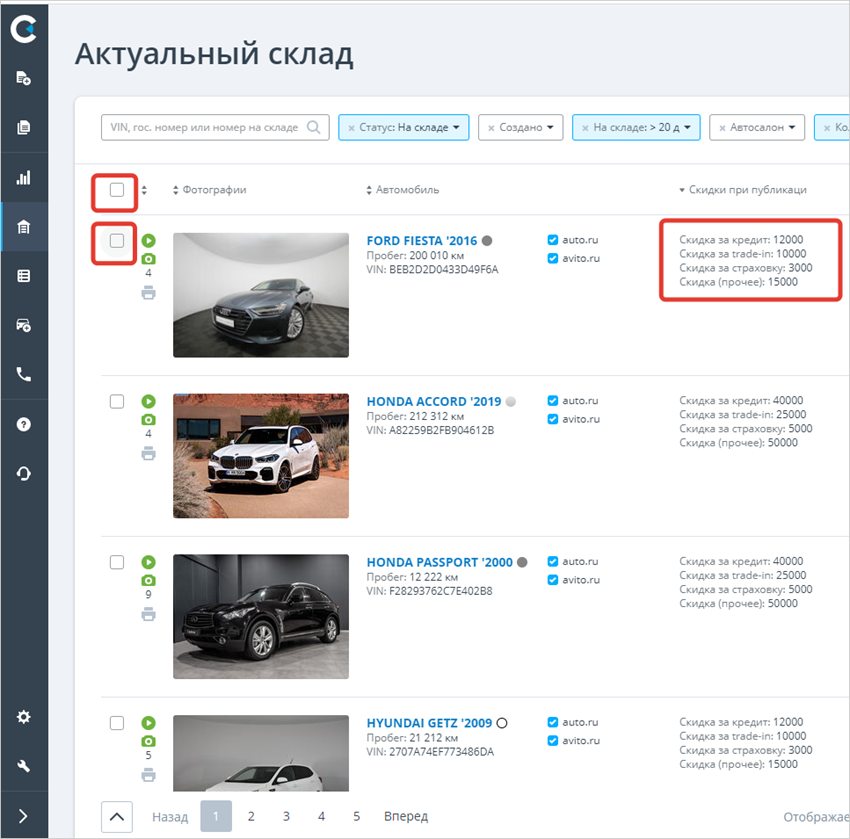The height and width of the screenshot is (839, 850).
Task: Select the Ford Fiesta row checkbox
Action: 117,240
